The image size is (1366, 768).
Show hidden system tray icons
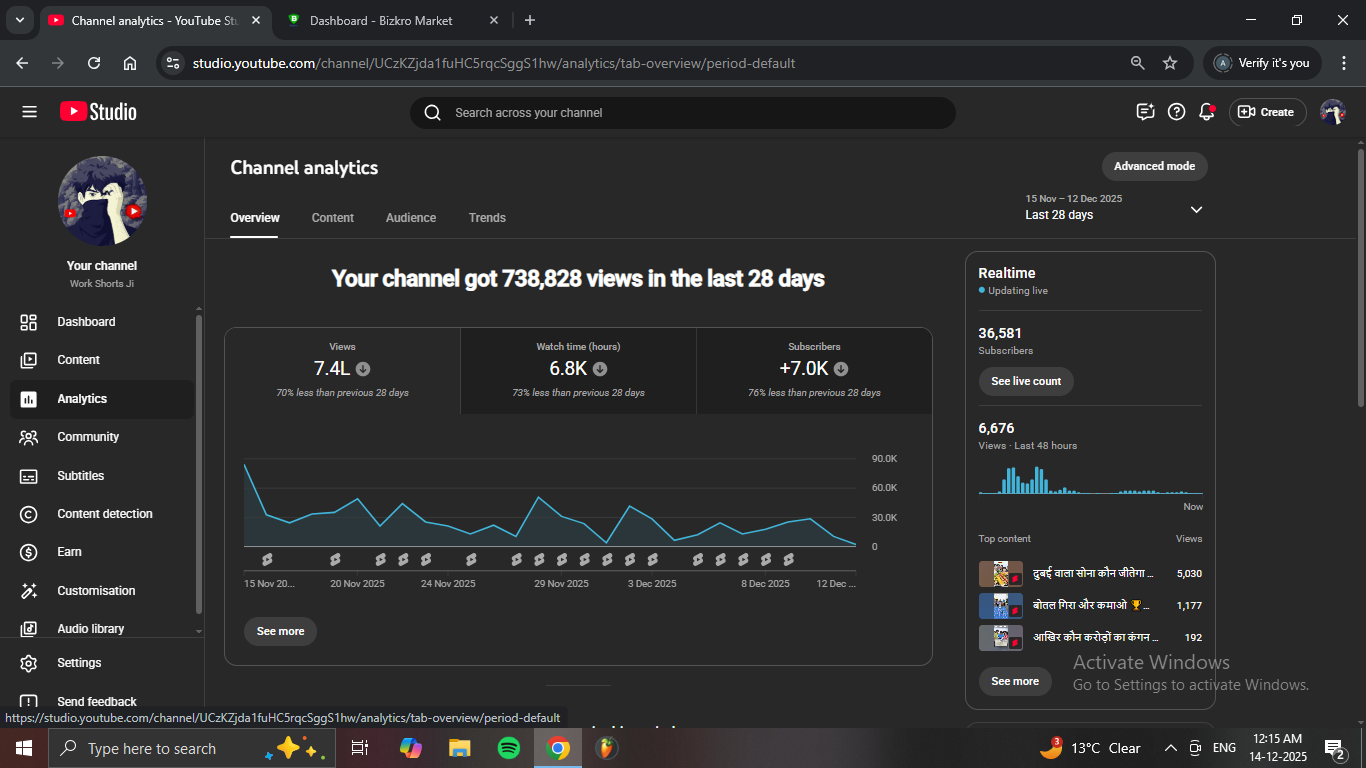[1170, 748]
